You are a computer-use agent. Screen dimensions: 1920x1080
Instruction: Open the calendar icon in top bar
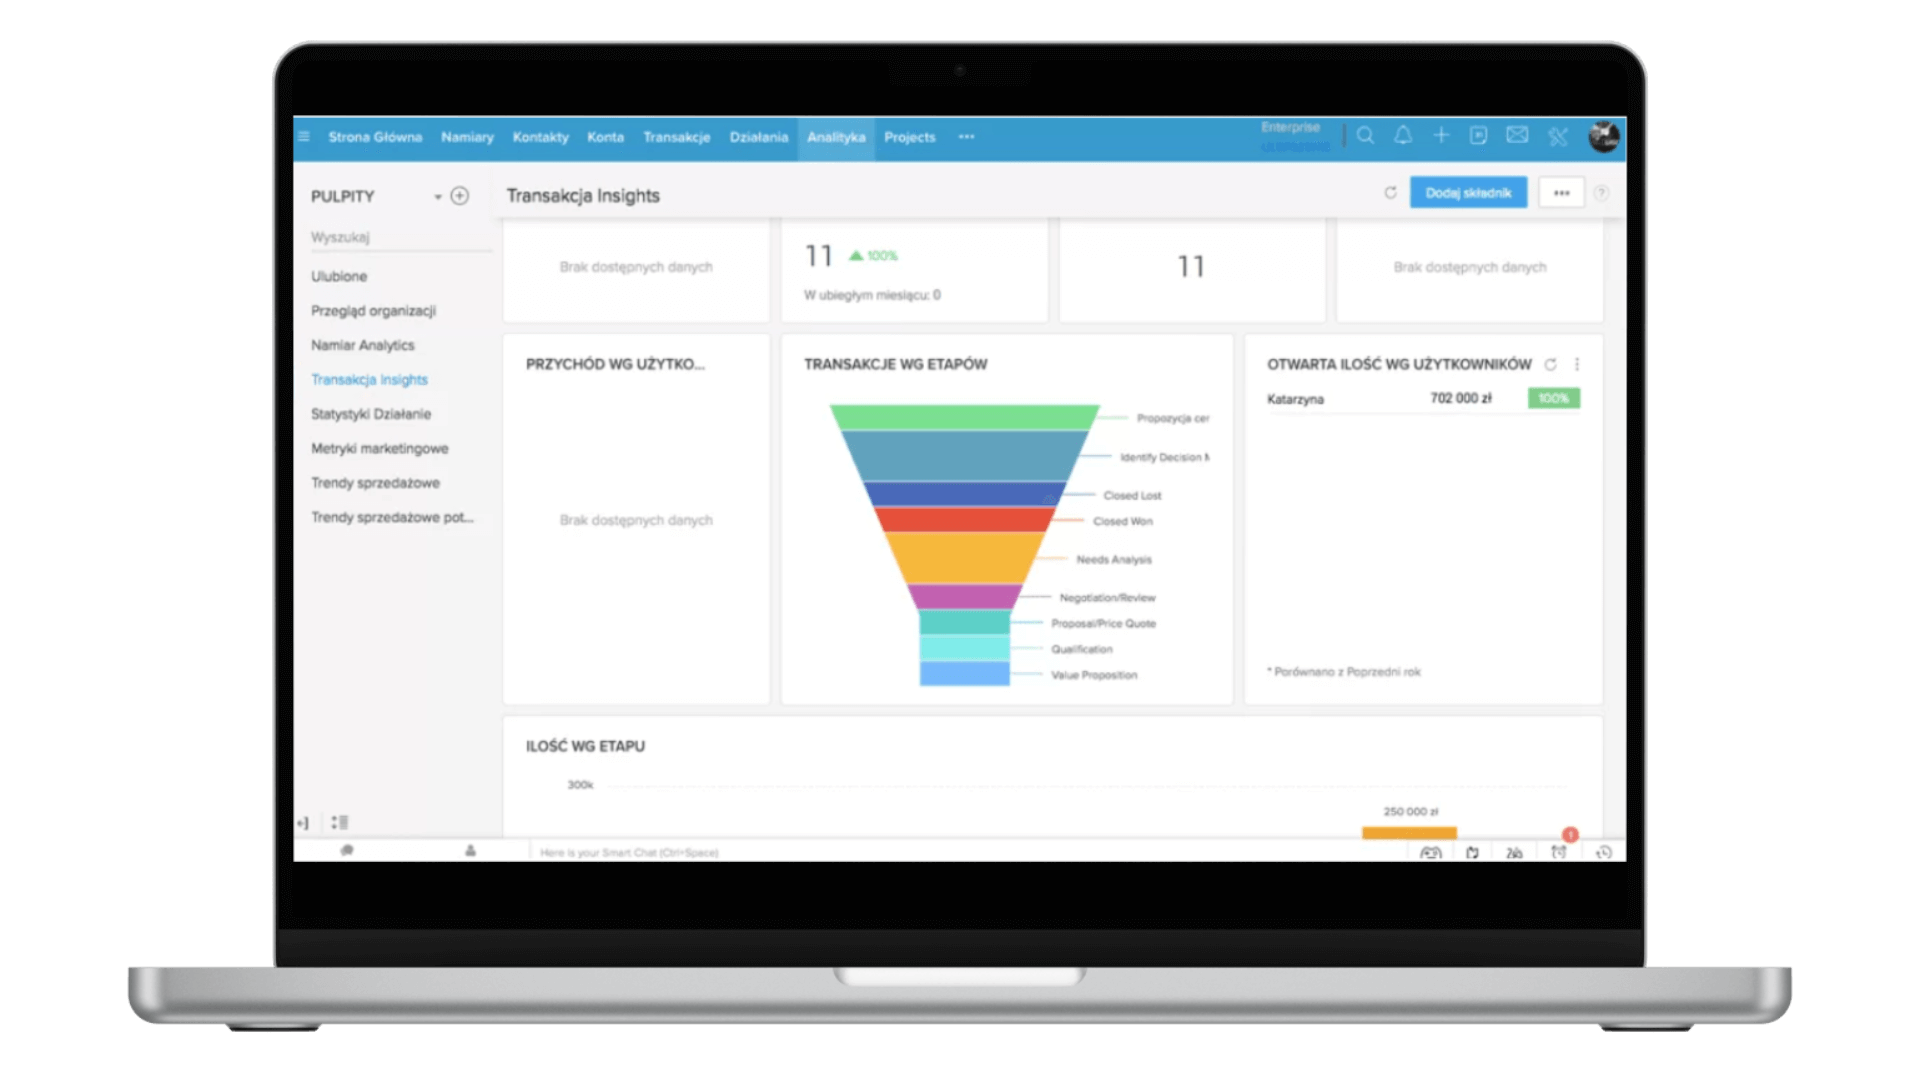pyautogui.click(x=1479, y=136)
